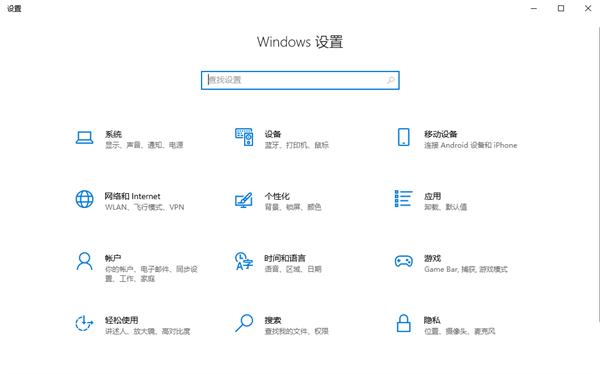600x374 pixels.
Task: Go to 网络和 Internet settings title
Action: point(132,196)
